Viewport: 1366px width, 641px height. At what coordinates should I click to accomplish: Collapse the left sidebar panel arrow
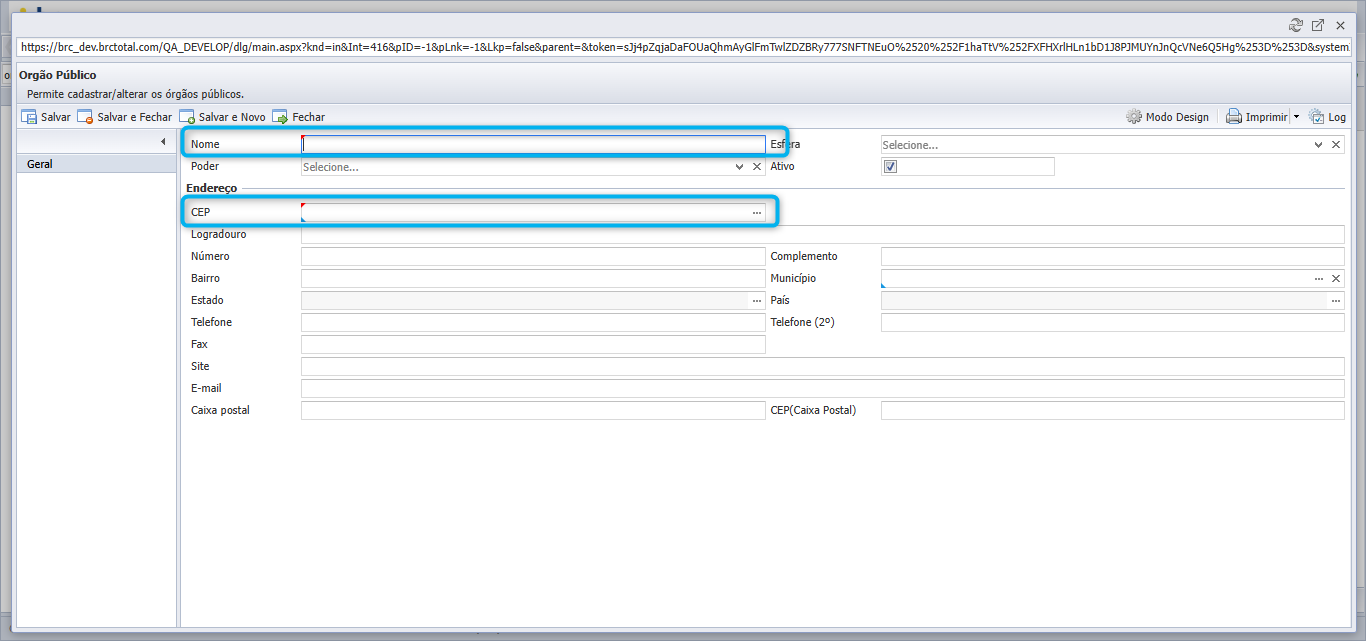(x=163, y=142)
